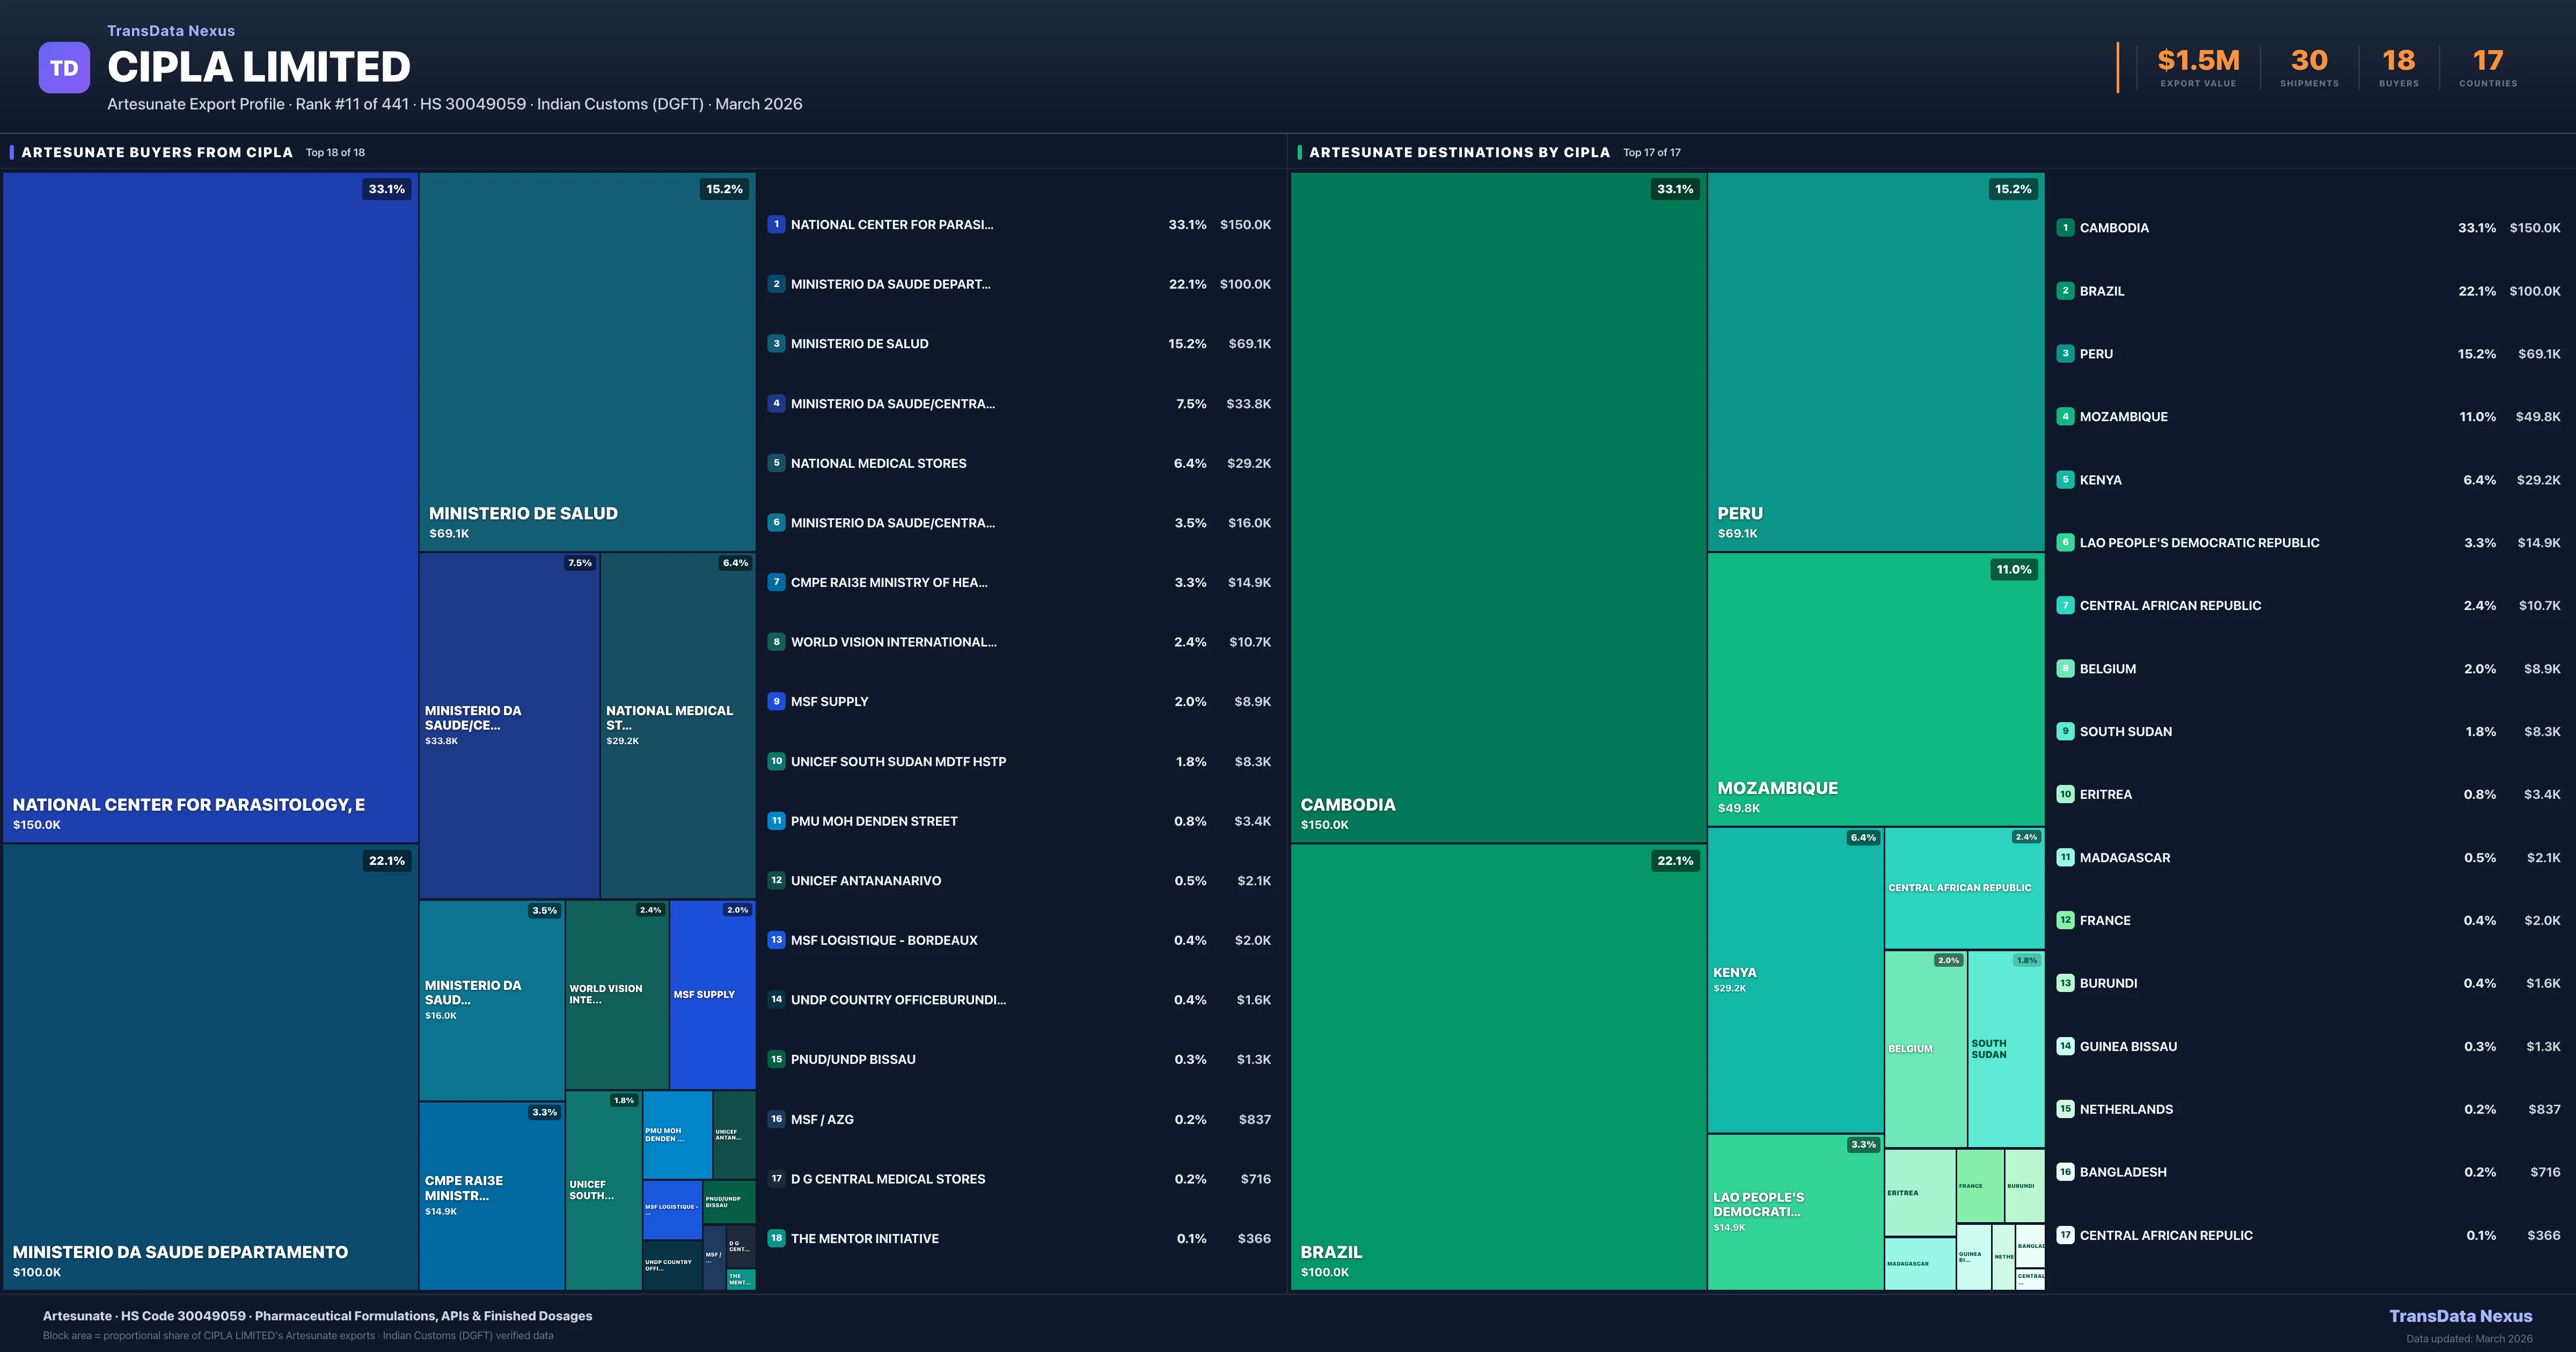
Task: Click the Brazil treemap block
Action: pyautogui.click(x=1498, y=1066)
